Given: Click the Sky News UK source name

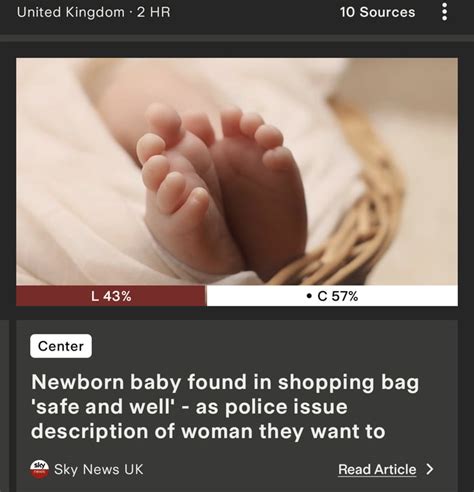Looking at the screenshot, I should [99, 469].
